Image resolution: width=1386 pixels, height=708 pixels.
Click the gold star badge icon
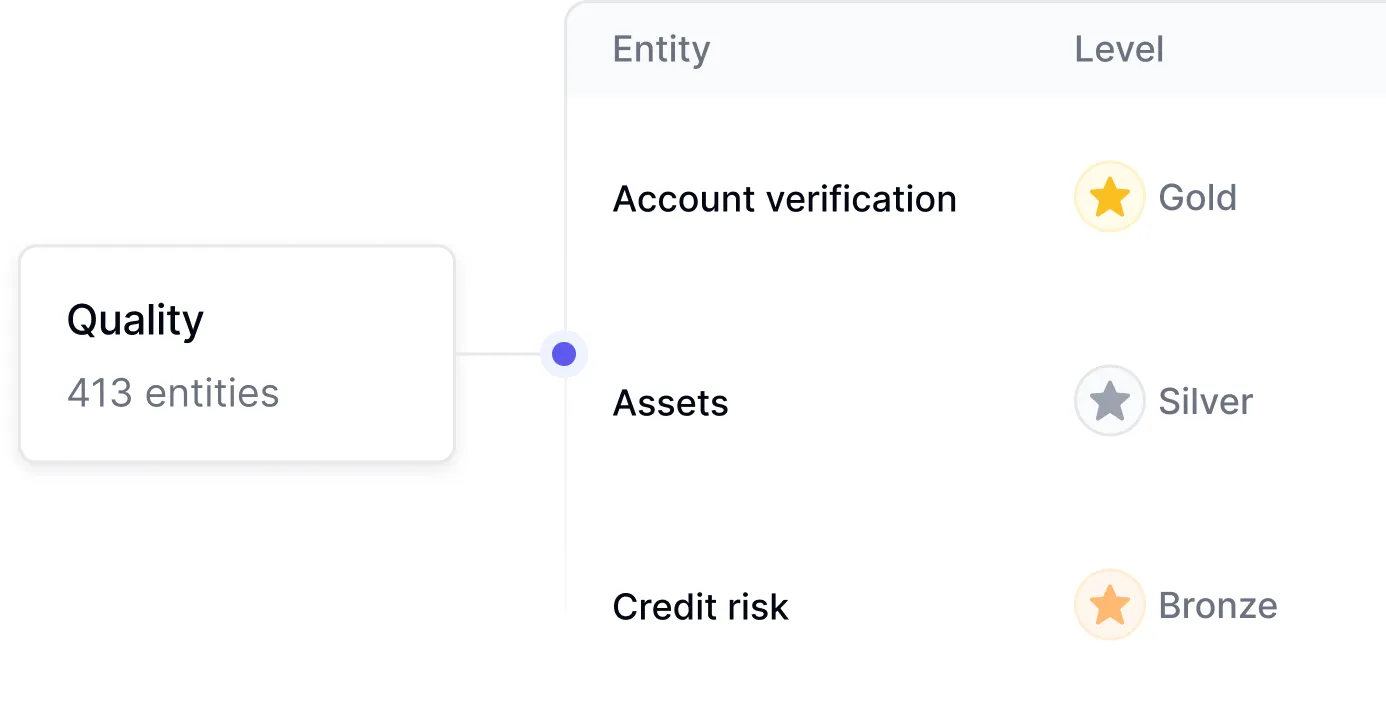[x=1109, y=197]
